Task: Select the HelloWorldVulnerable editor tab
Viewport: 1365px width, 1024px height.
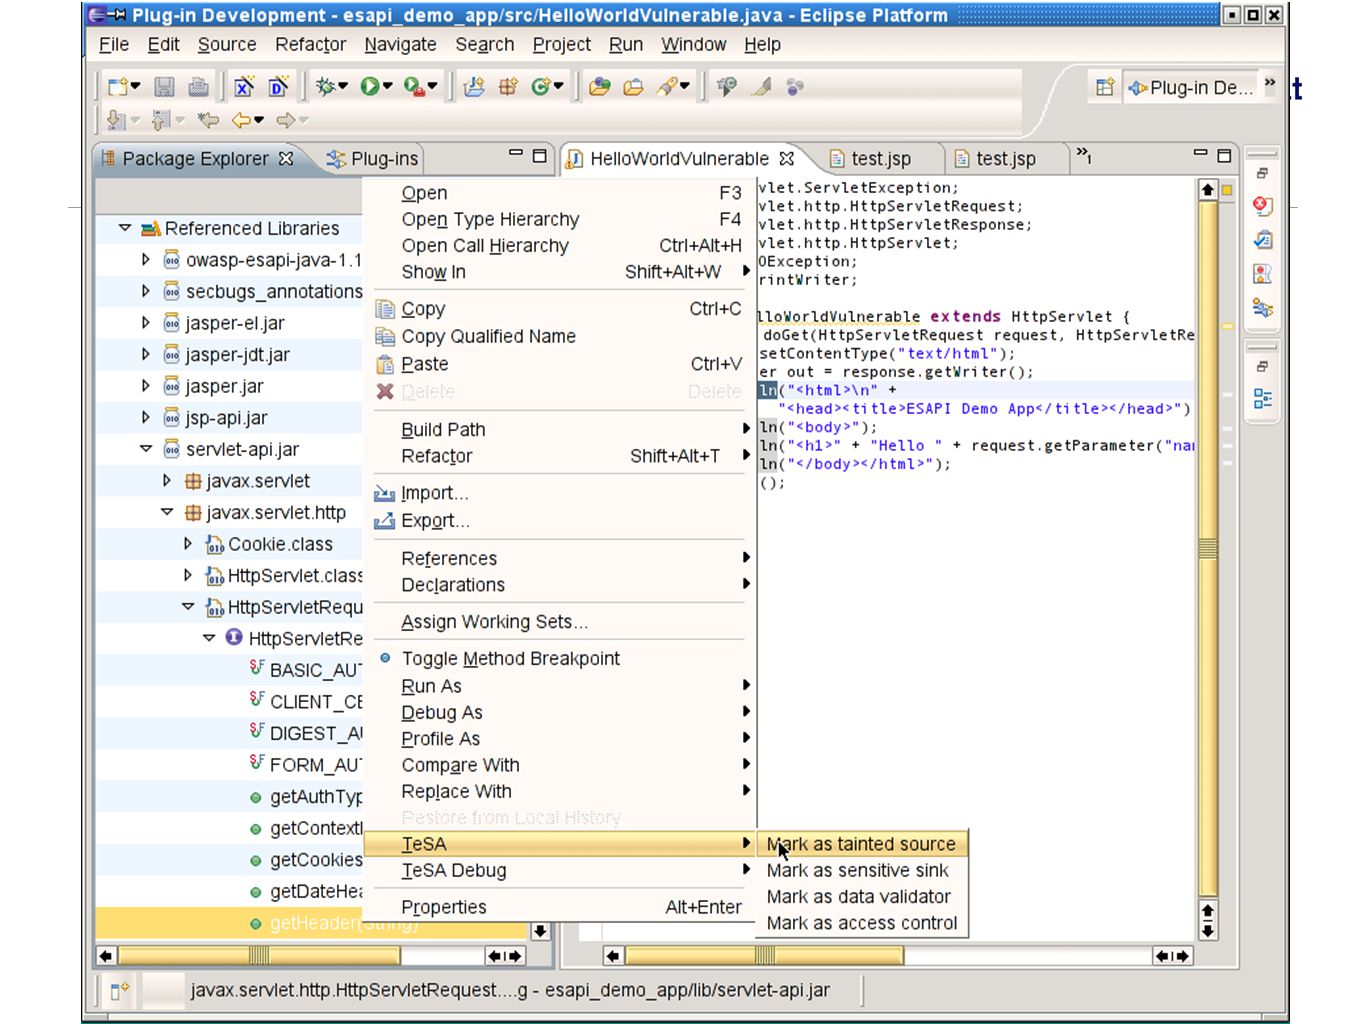Action: coord(679,159)
